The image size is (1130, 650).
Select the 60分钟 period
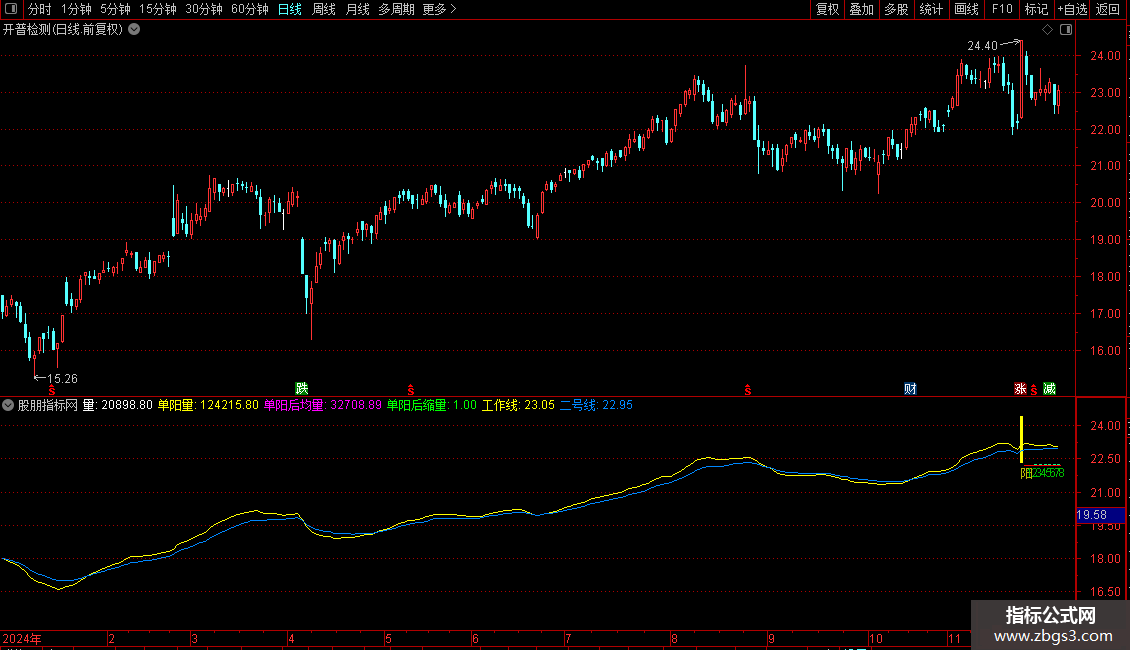tap(249, 9)
